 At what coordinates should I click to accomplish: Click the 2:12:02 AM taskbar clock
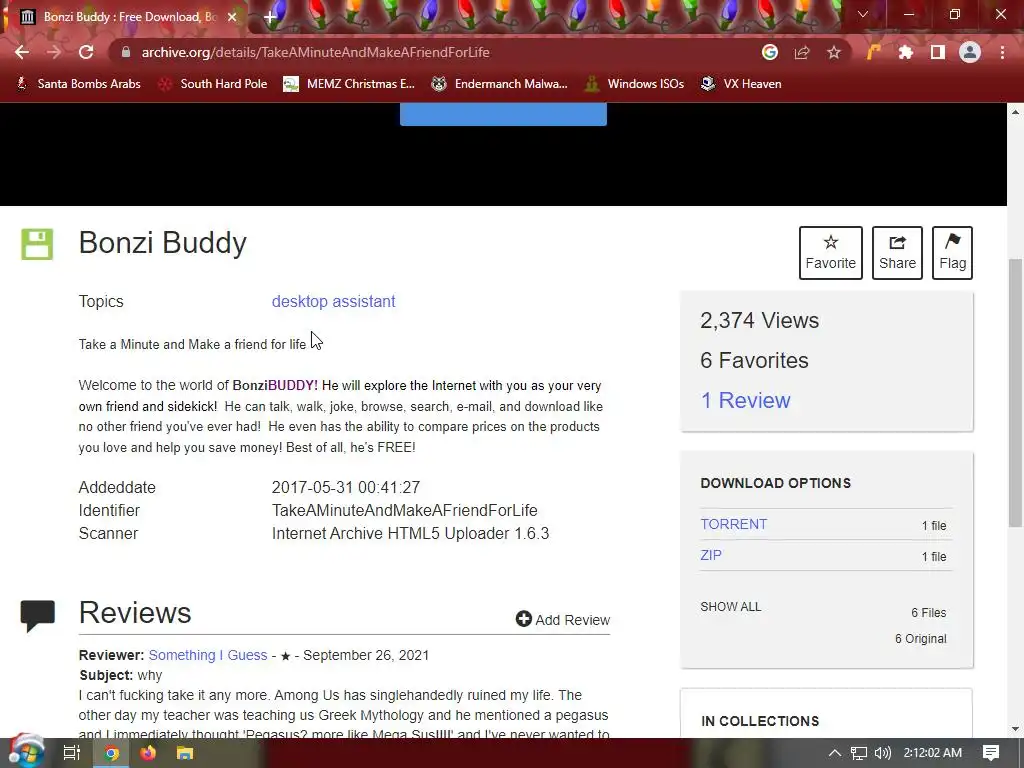click(x=933, y=753)
